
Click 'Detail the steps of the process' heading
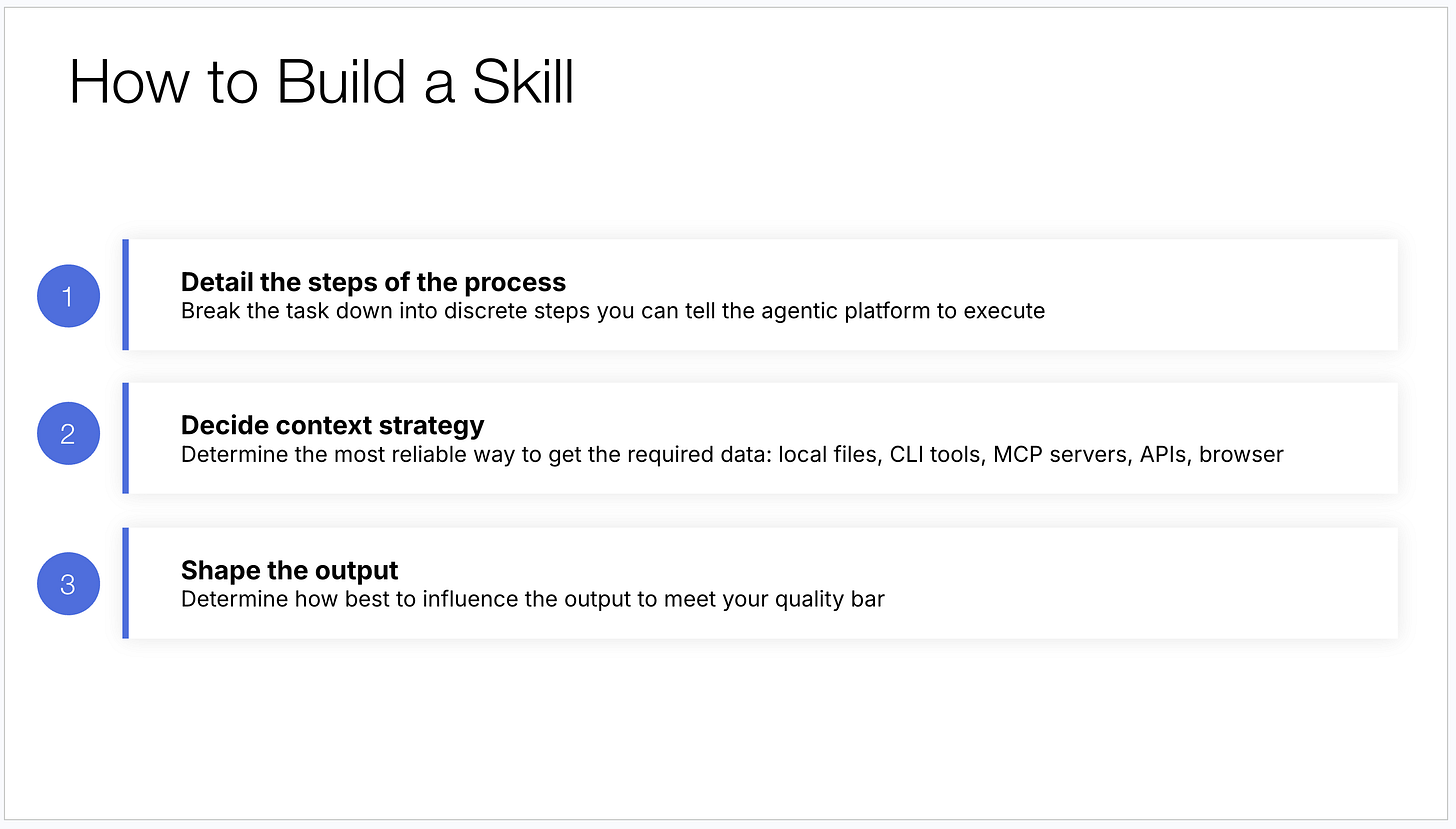point(373,282)
